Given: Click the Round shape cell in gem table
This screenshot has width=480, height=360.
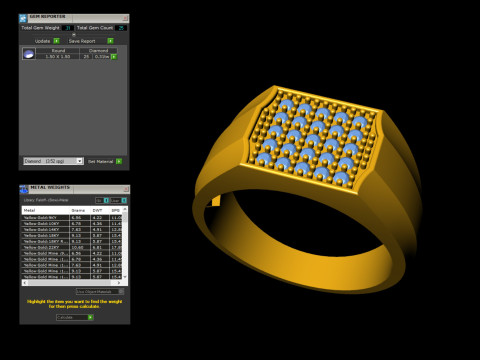Looking at the screenshot, I should (x=58, y=51).
